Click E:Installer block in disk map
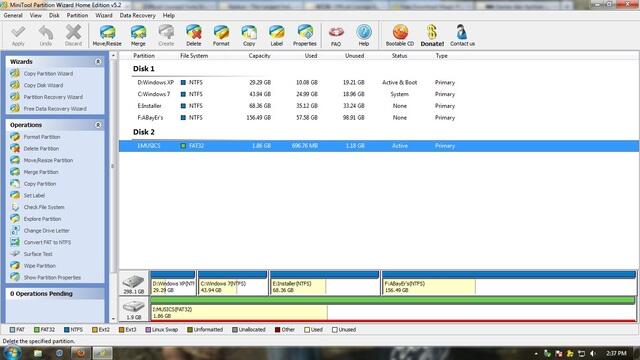The image size is (640, 360). pyautogui.click(x=324, y=283)
